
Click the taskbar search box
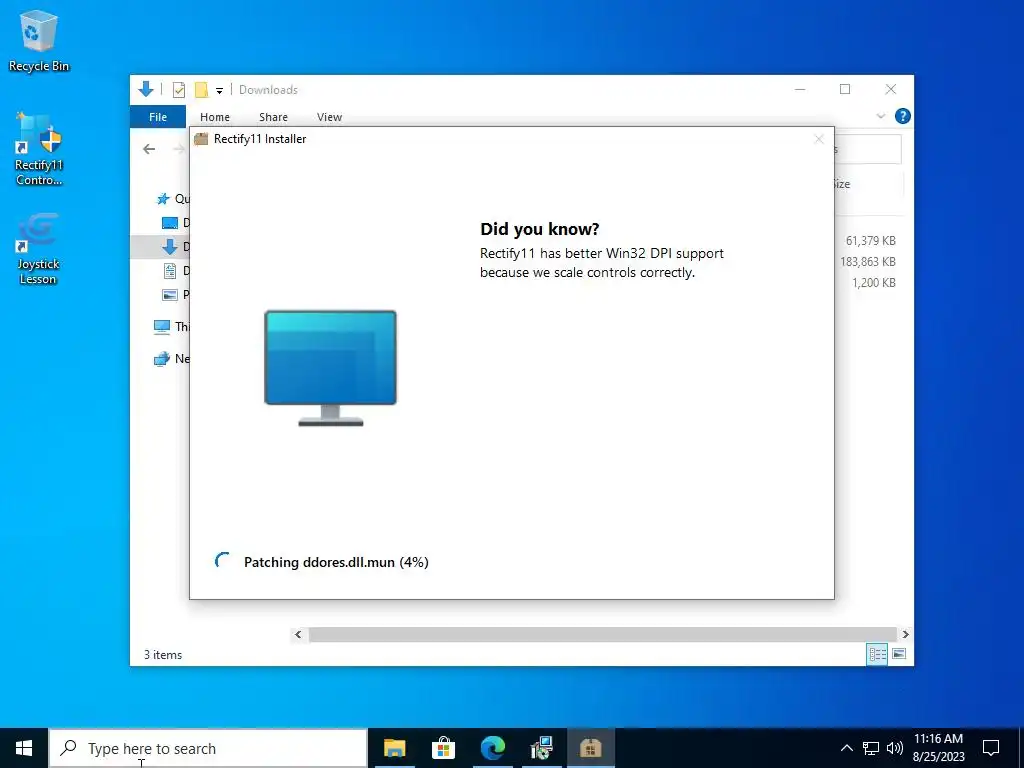[208, 748]
